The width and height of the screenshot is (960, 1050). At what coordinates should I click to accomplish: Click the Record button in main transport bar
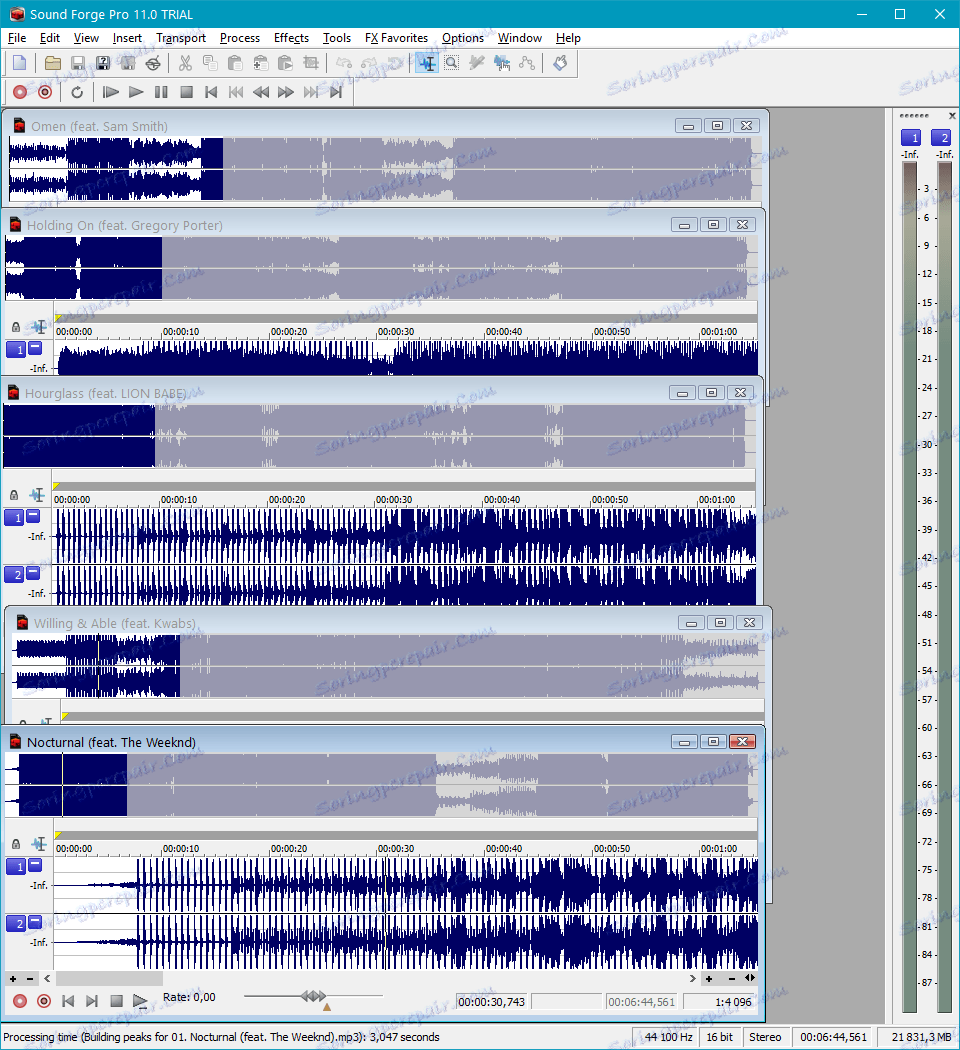point(20,92)
